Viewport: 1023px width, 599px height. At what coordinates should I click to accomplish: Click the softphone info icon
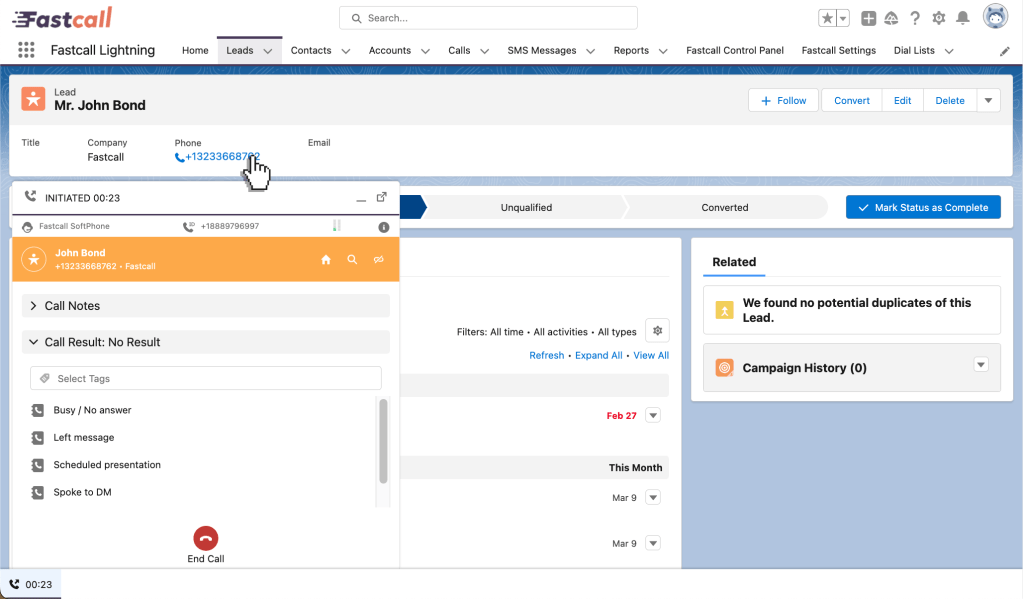point(383,227)
